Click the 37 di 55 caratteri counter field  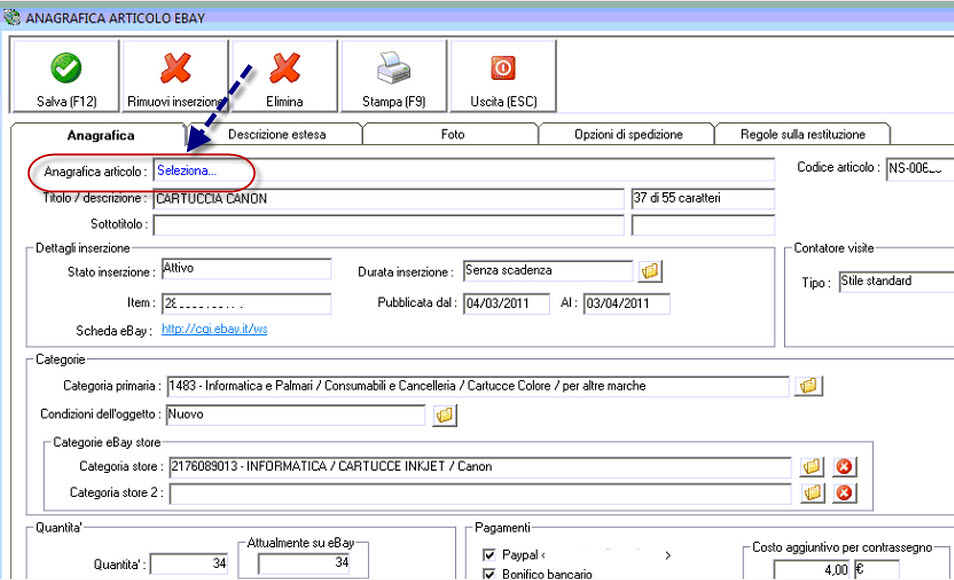click(x=703, y=199)
